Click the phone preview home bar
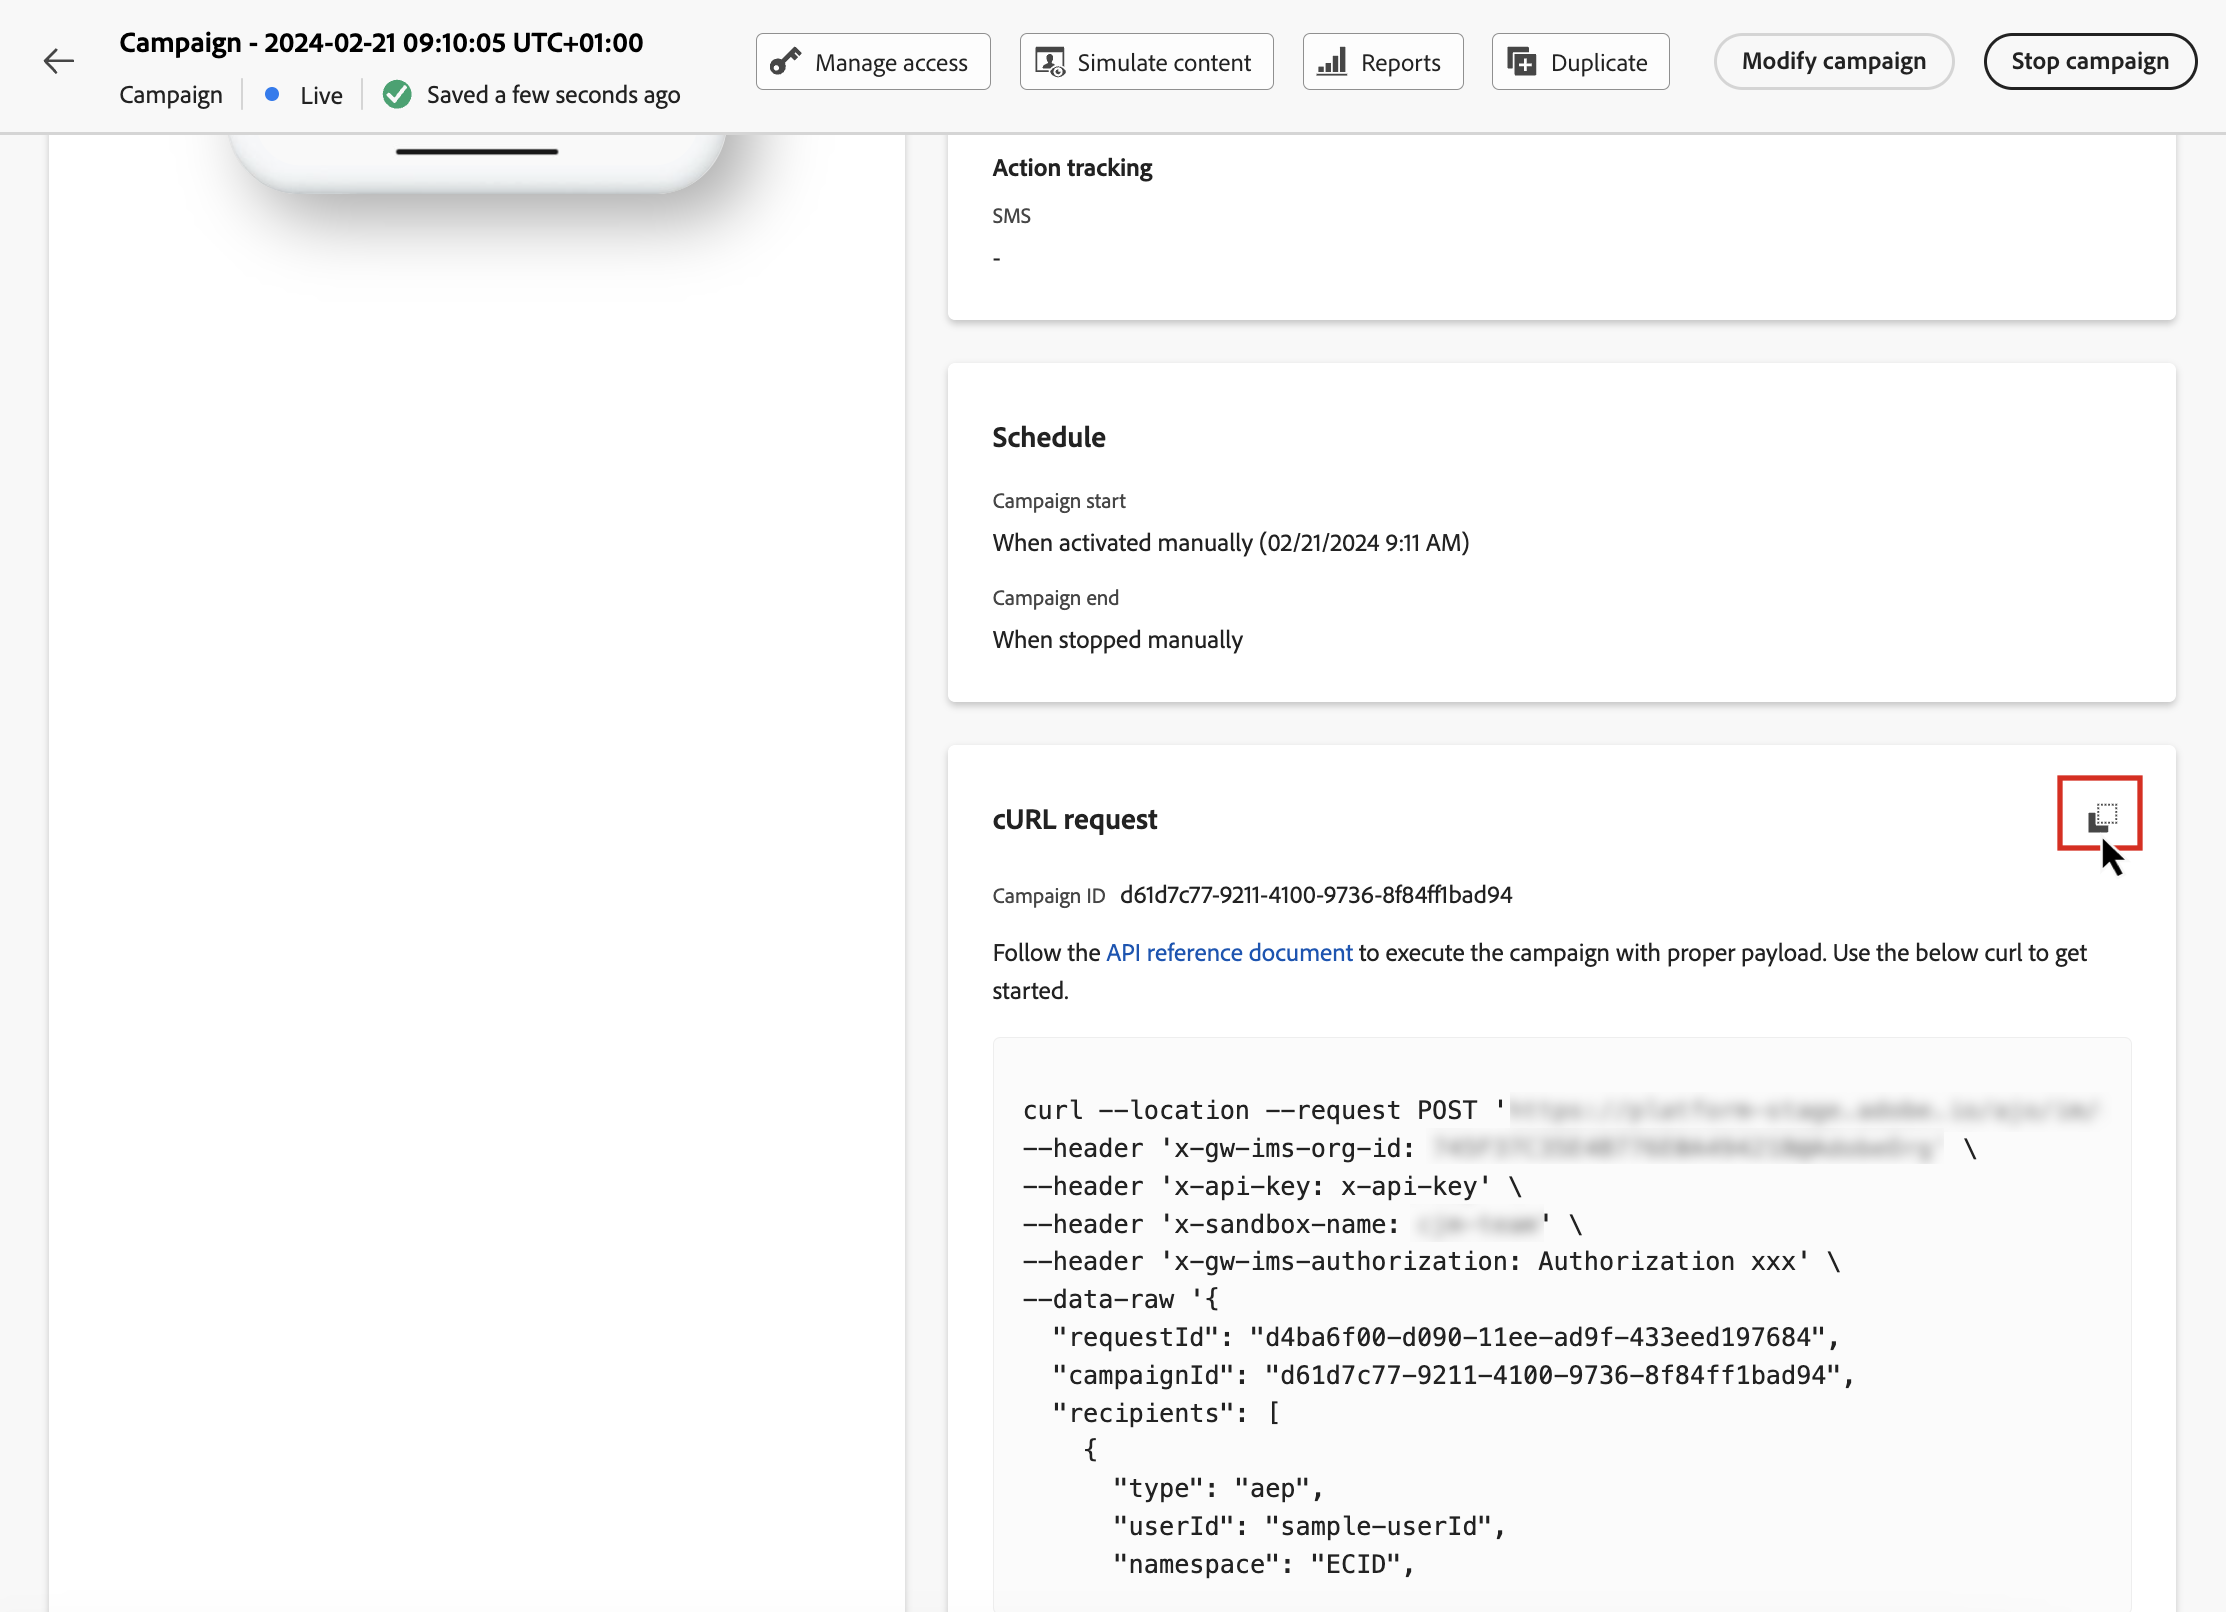Viewport: 2226px width, 1612px height. click(477, 152)
